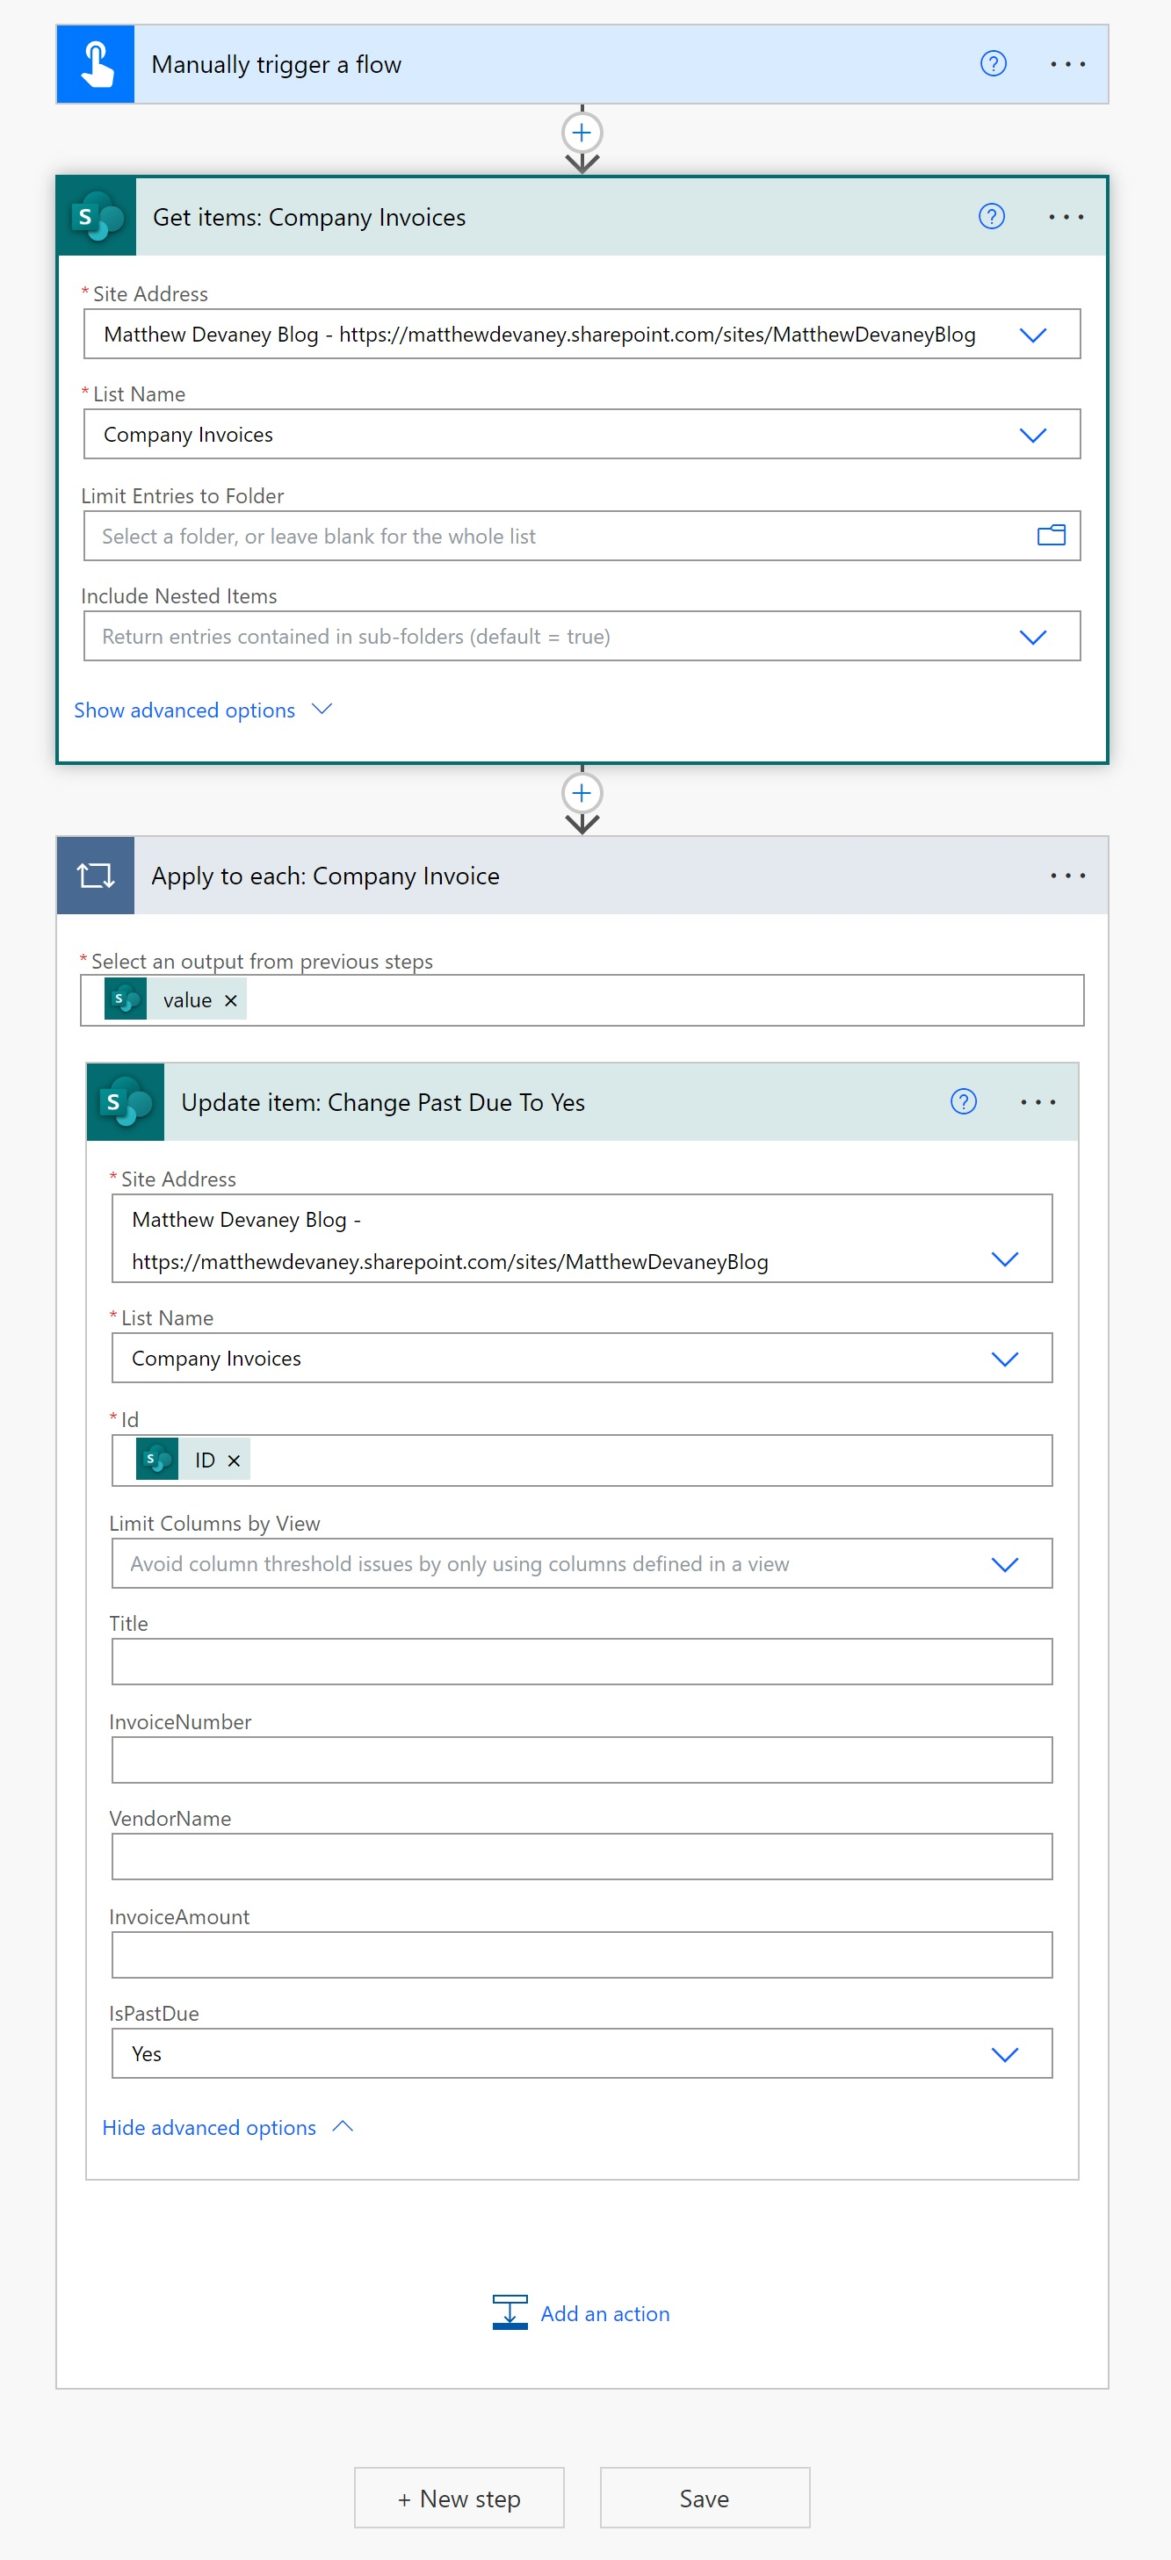
Task: Click the Apply to each loop icon
Action: click(96, 875)
